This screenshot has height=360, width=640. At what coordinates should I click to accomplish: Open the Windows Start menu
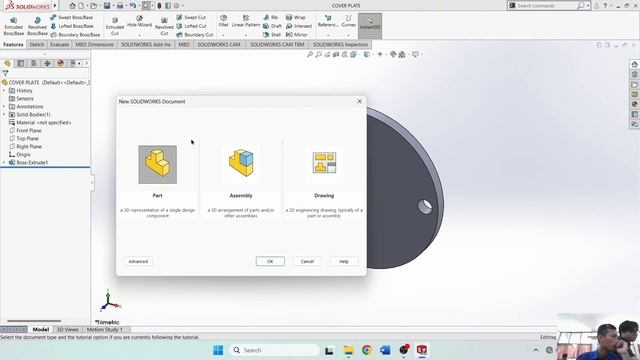[x=218, y=350]
